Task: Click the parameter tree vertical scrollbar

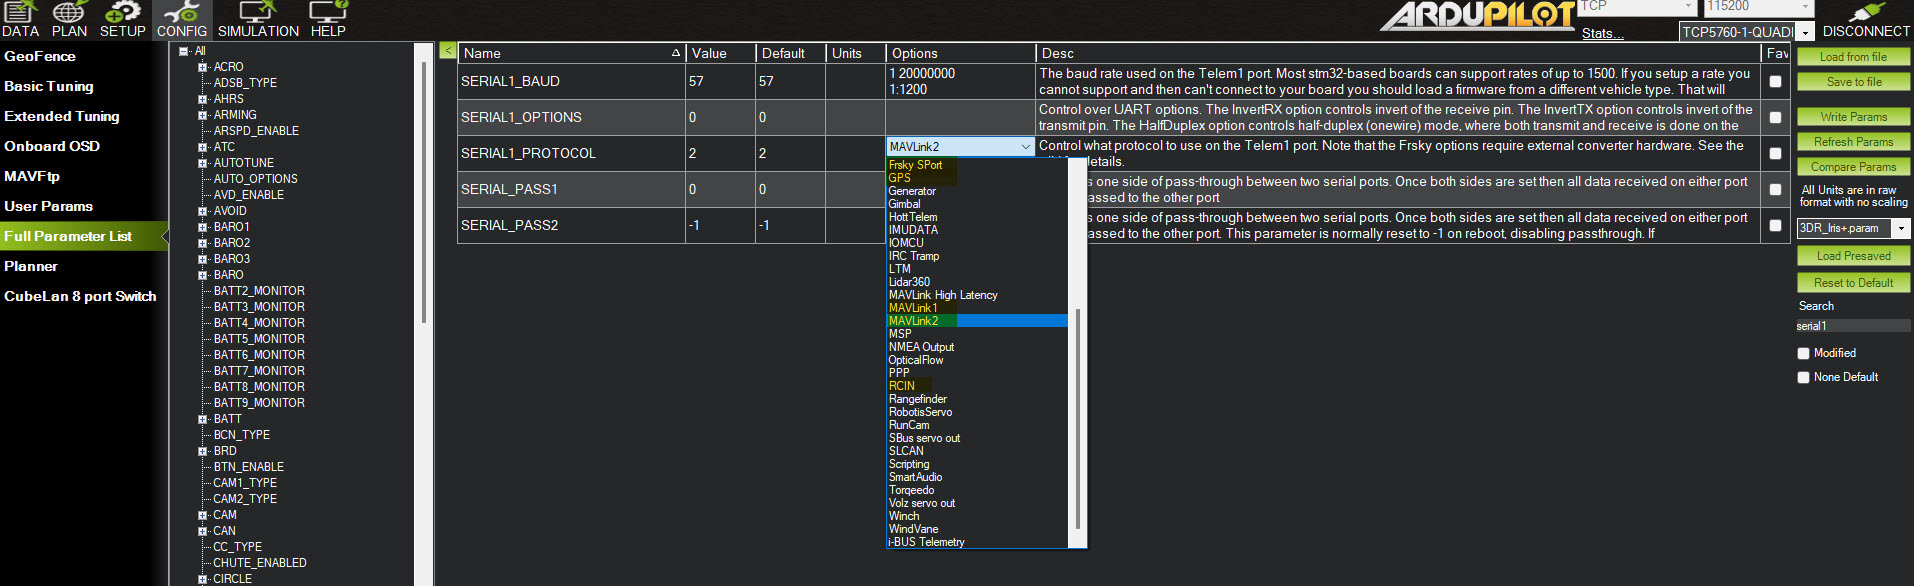Action: point(425,190)
